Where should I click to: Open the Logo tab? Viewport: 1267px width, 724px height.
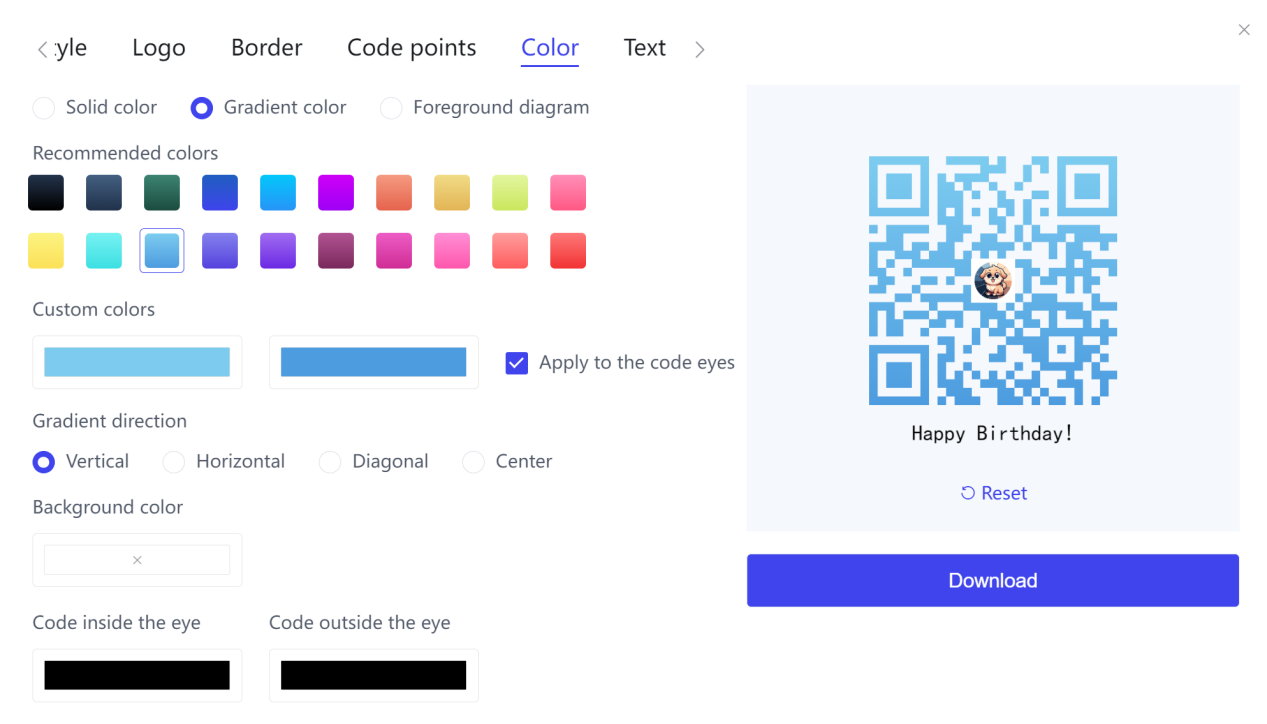159,47
